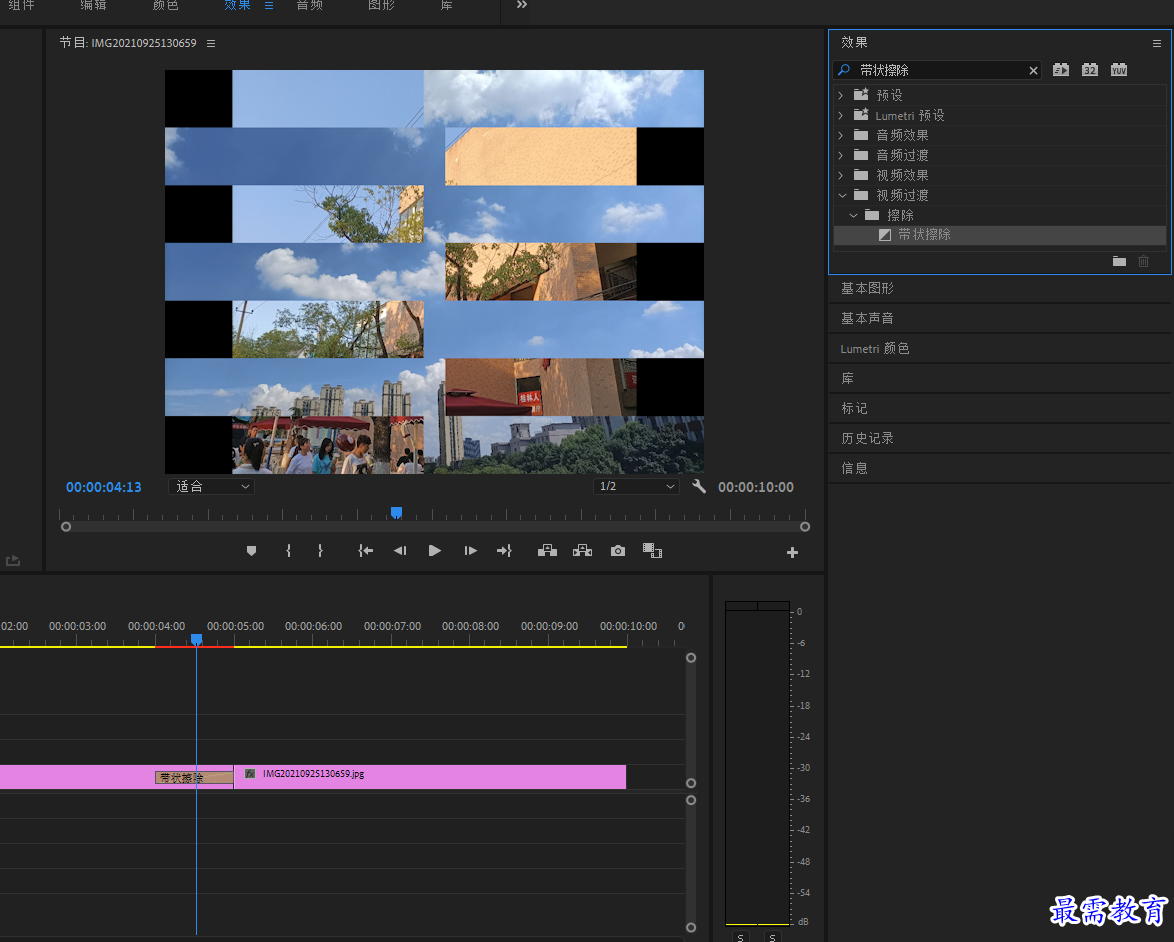Click the zoom scroll bar right handle

click(x=805, y=527)
